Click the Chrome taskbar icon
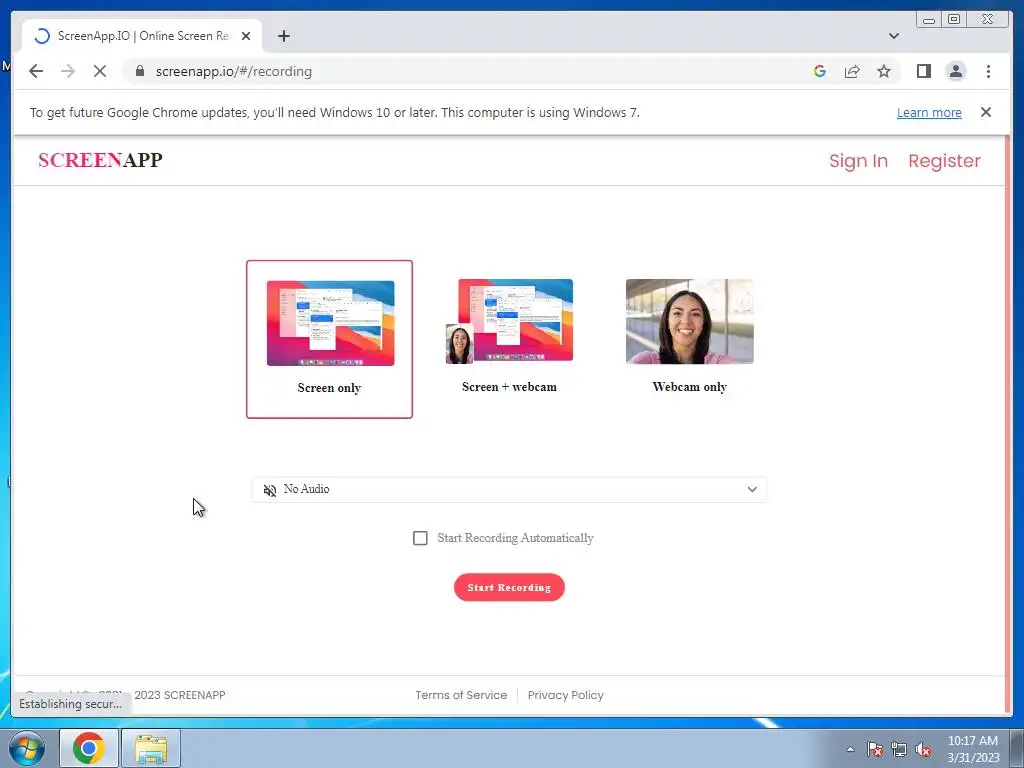 (89, 748)
